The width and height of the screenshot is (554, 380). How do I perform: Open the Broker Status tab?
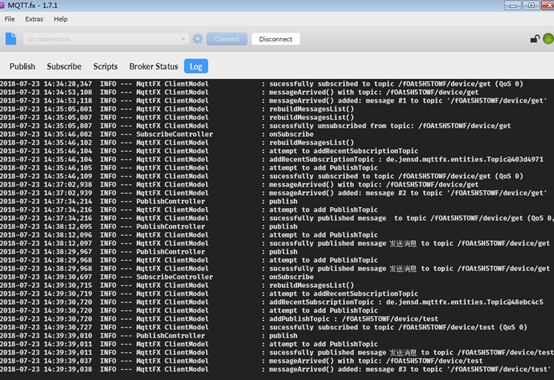(x=153, y=66)
